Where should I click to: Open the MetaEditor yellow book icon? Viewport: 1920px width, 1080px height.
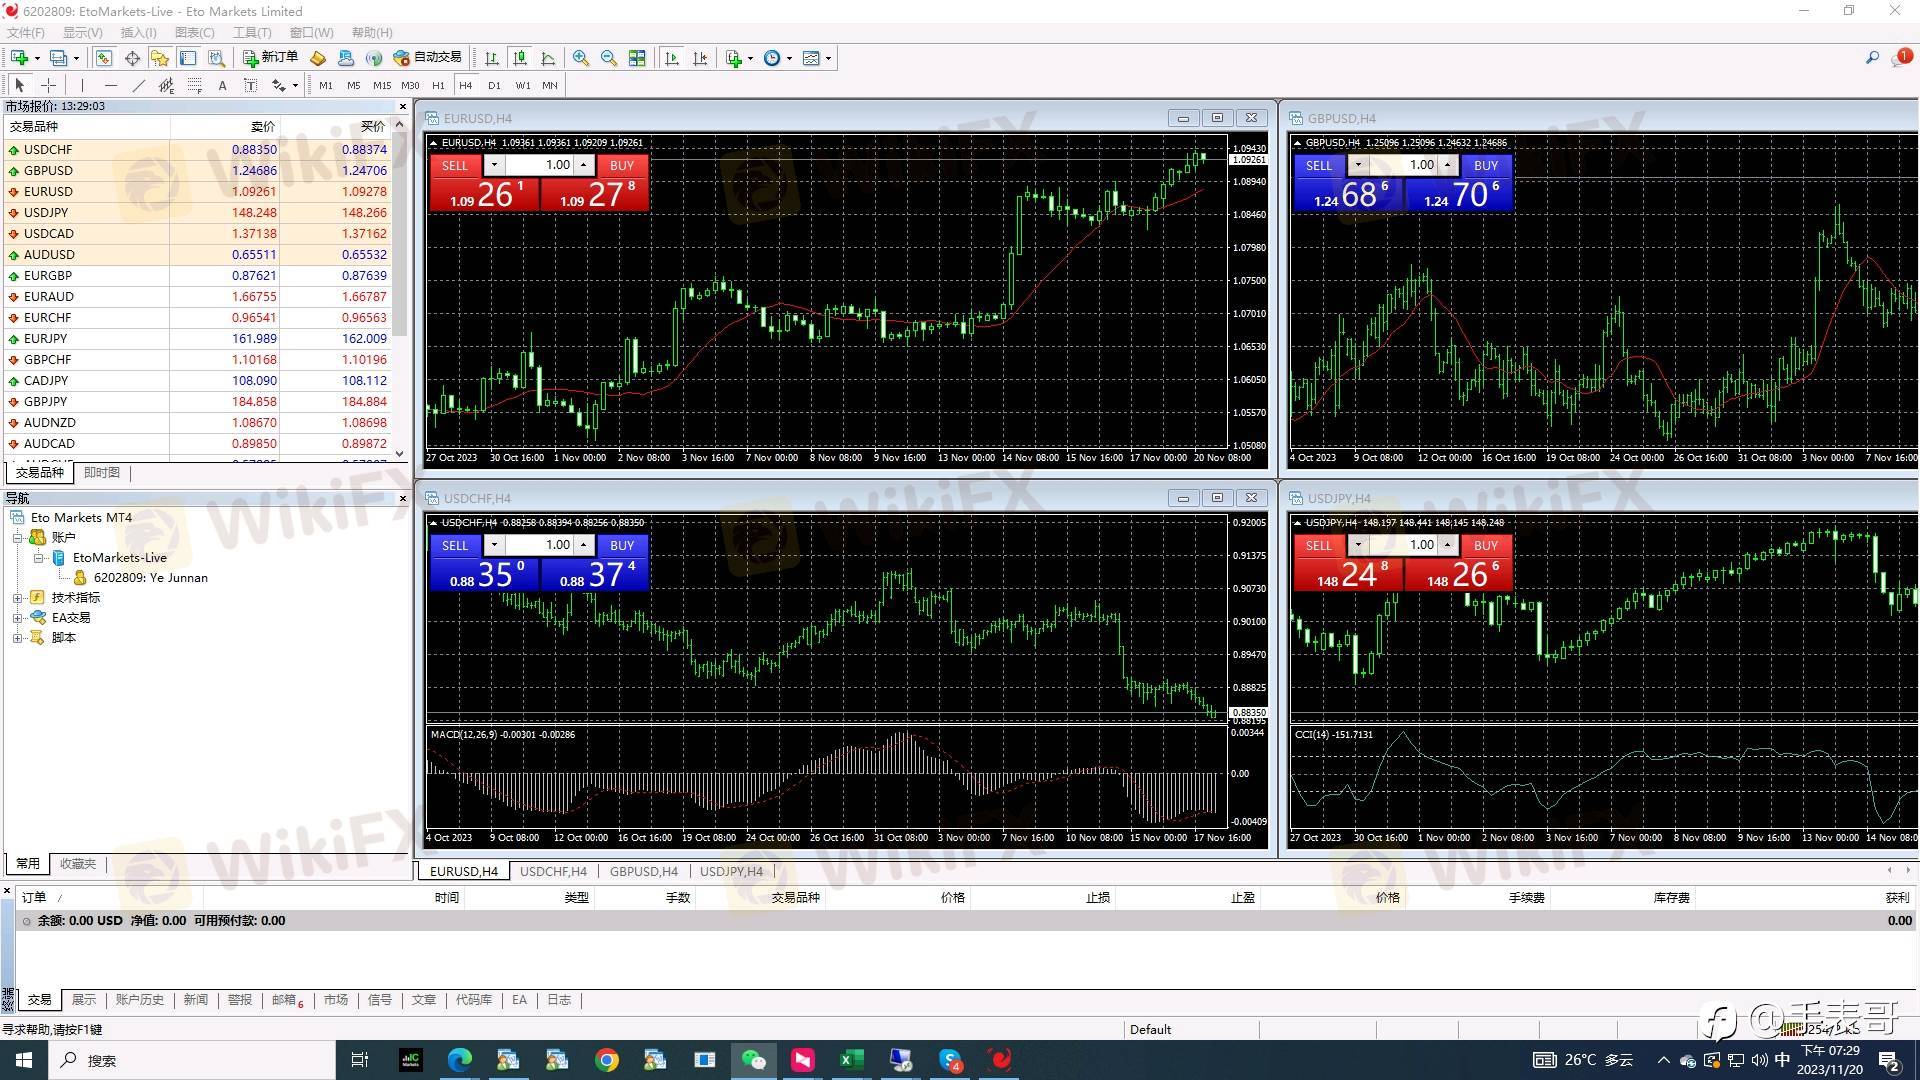tap(318, 58)
